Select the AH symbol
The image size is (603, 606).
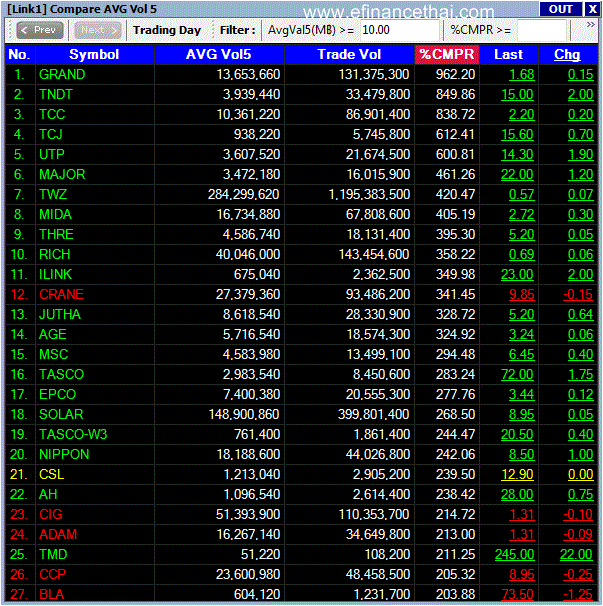tap(48, 495)
